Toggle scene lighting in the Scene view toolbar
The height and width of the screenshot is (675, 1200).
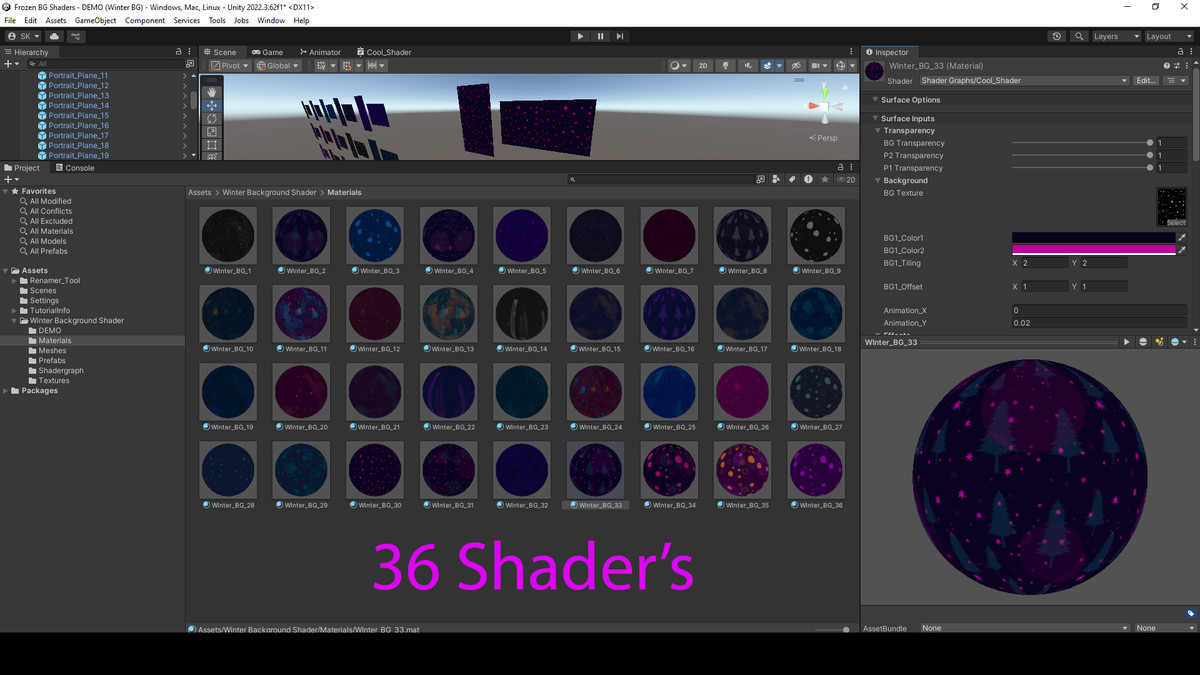(725, 65)
